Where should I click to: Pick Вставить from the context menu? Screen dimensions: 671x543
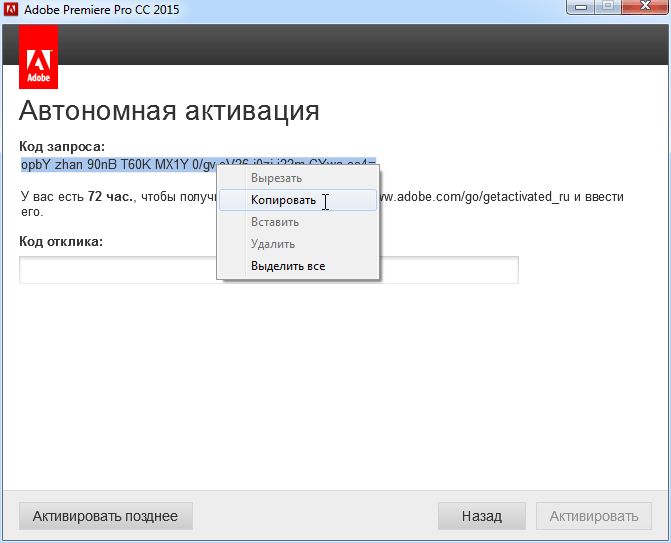[298, 222]
